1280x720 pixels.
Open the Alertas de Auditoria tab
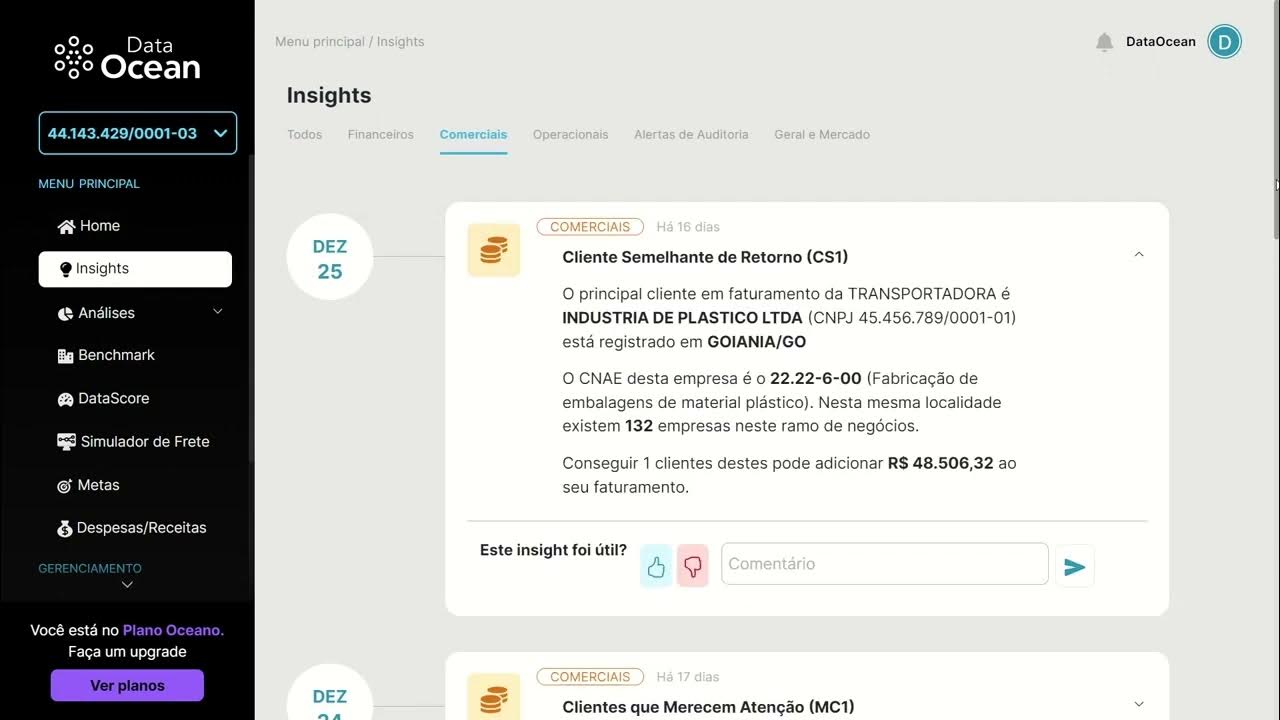pos(691,134)
